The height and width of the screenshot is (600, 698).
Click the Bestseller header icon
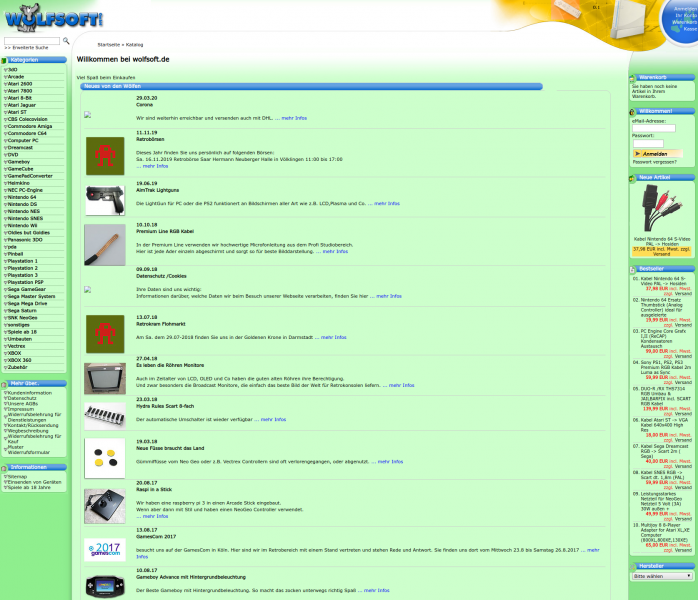[633, 269]
